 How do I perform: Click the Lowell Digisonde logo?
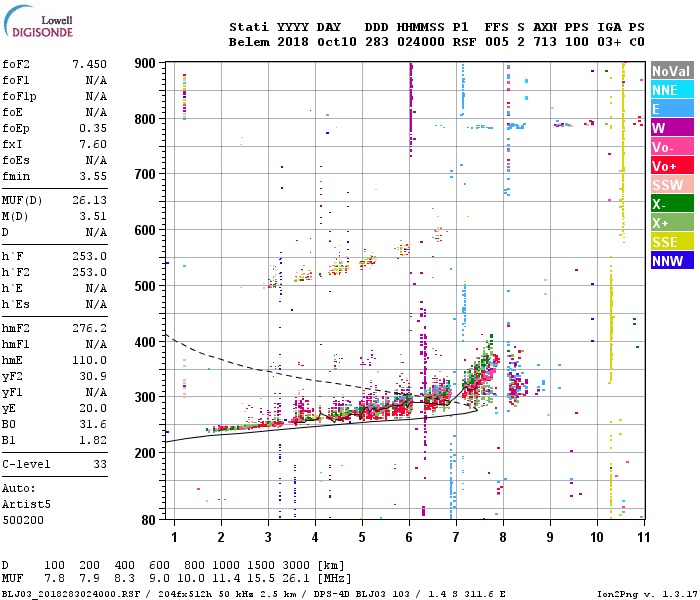pos(38,21)
